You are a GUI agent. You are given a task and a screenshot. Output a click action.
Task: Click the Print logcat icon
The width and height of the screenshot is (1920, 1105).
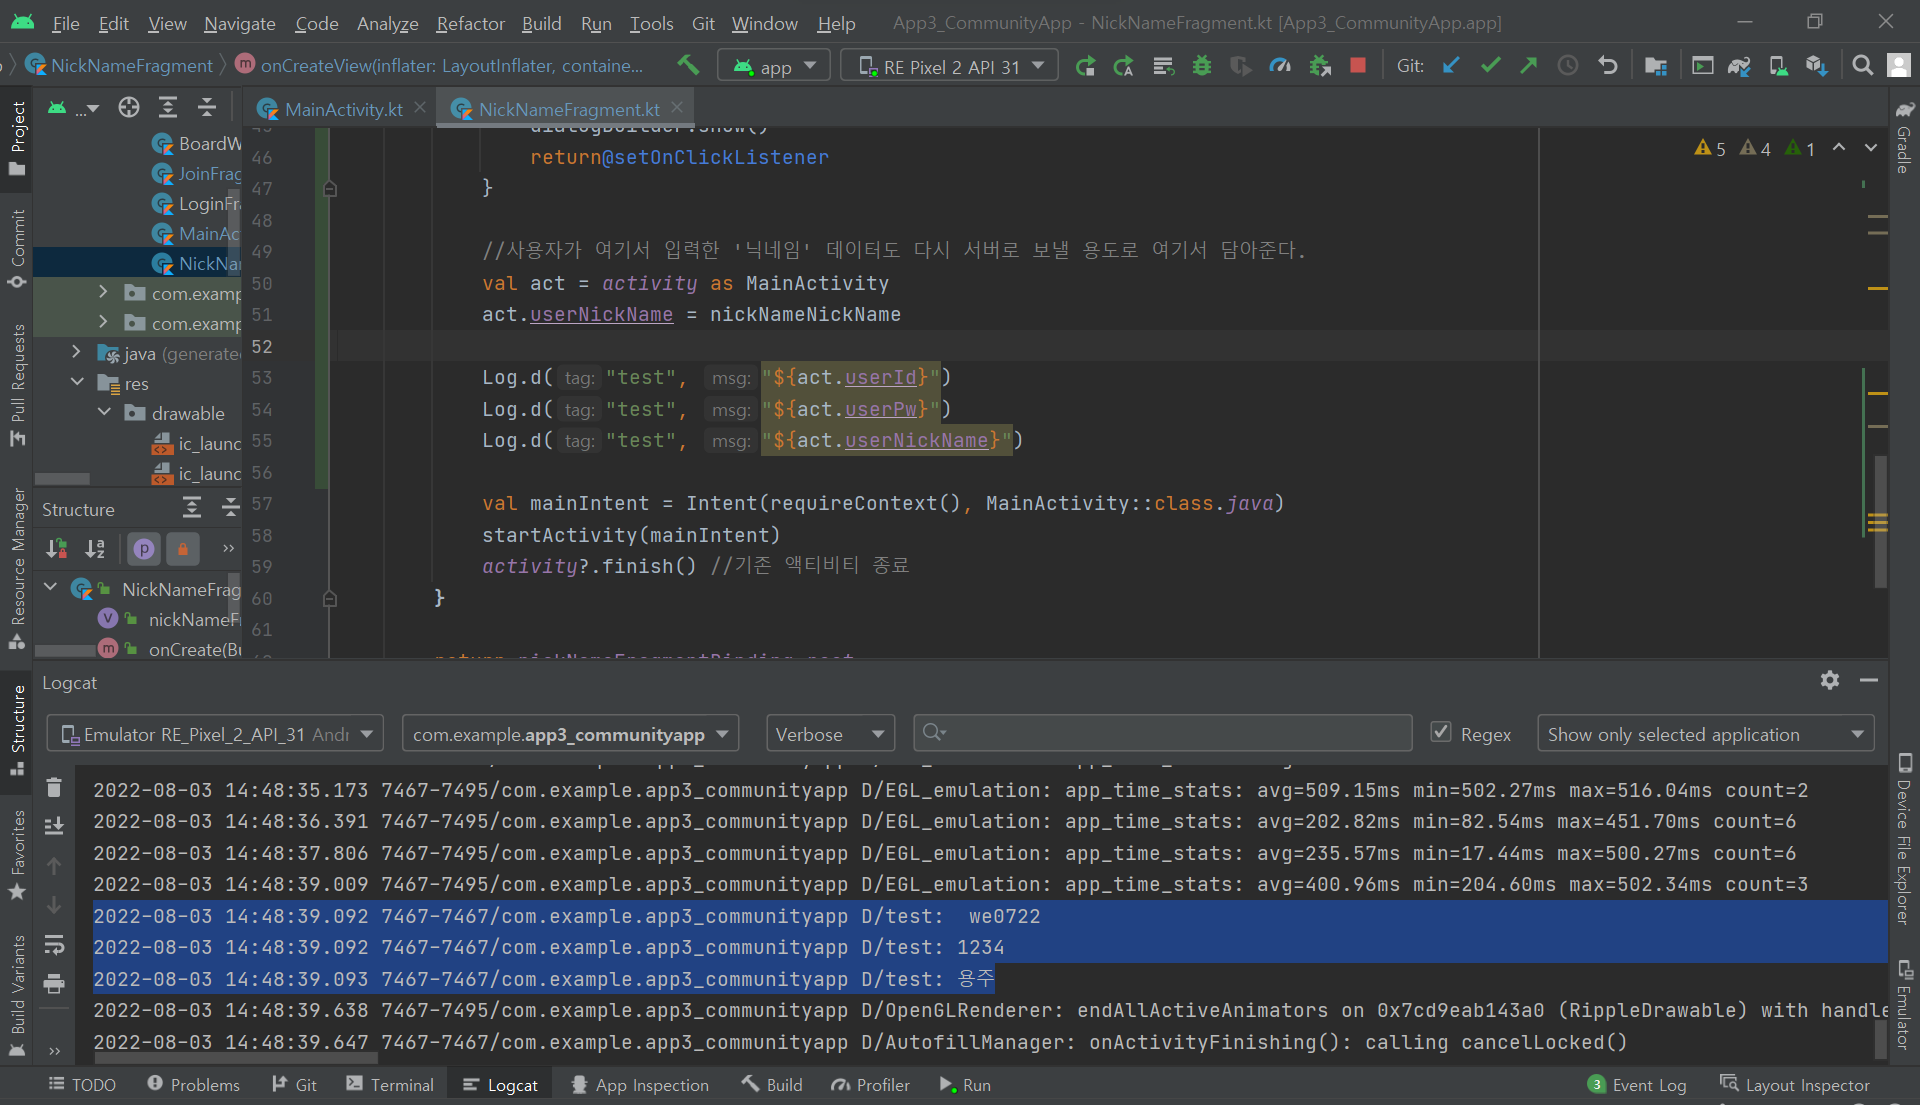[54, 985]
